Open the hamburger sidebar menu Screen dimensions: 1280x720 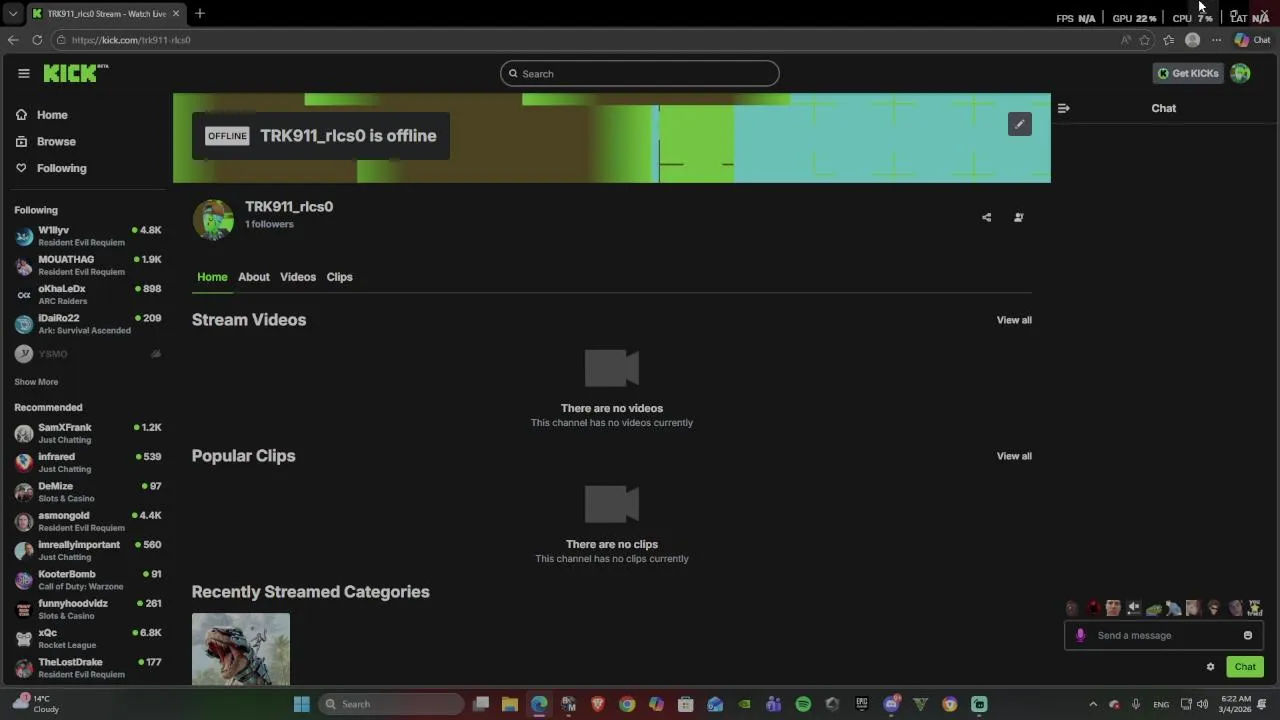pyautogui.click(x=23, y=73)
